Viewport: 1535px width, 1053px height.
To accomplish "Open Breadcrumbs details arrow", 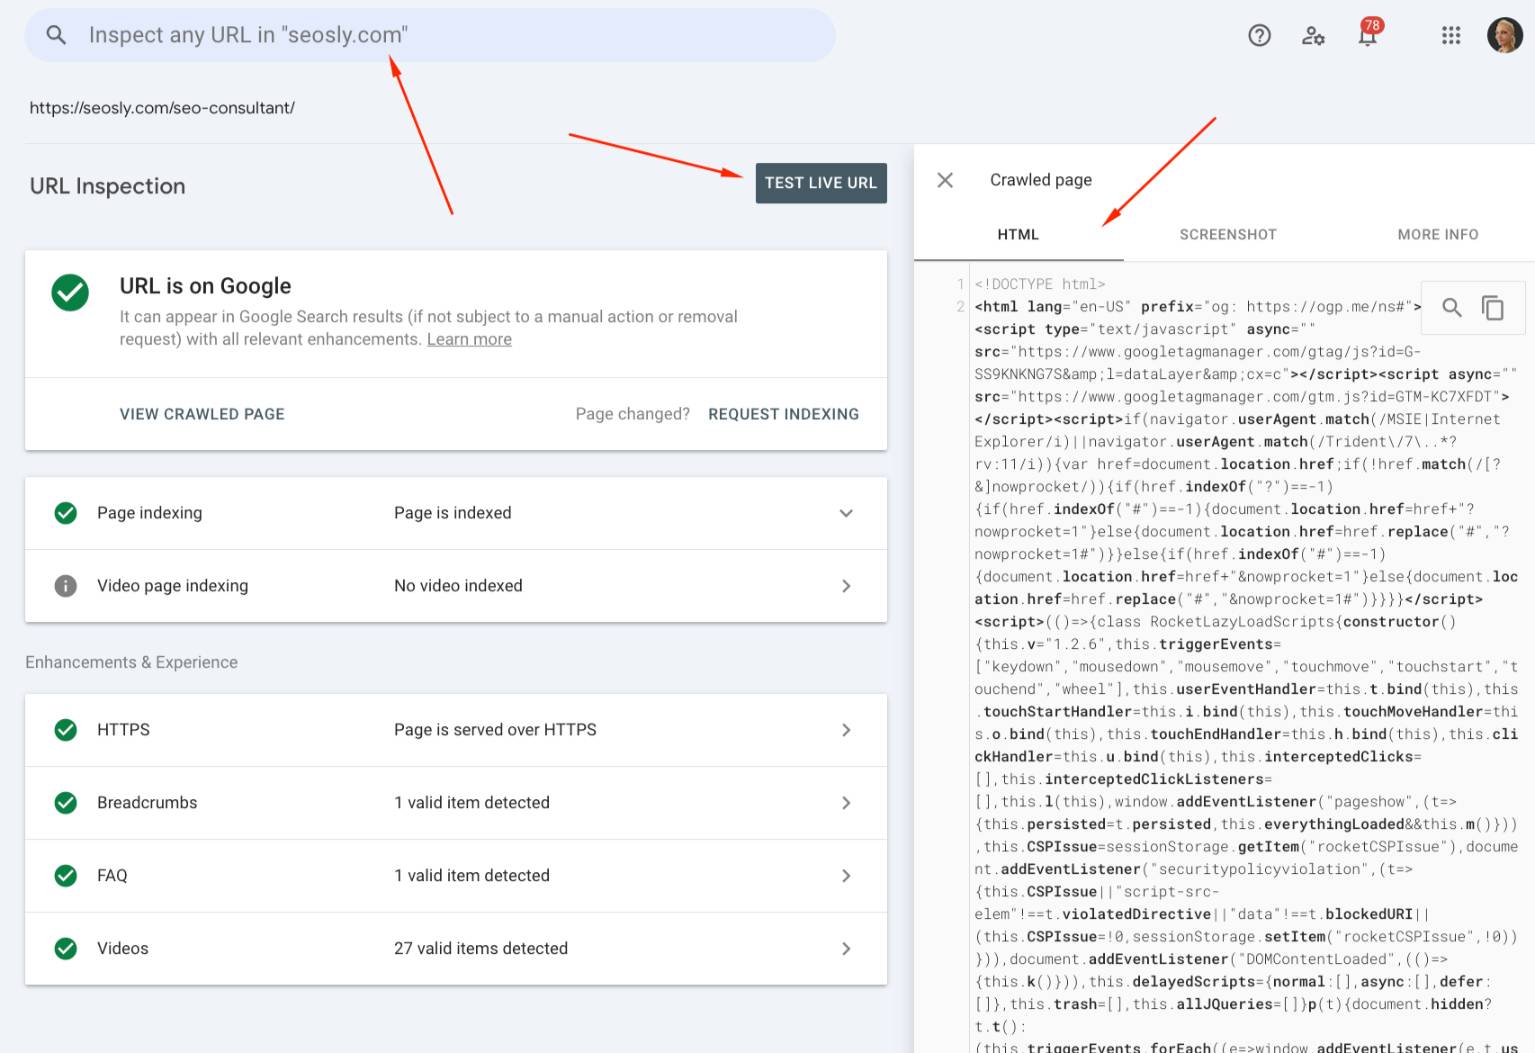I will coord(846,803).
